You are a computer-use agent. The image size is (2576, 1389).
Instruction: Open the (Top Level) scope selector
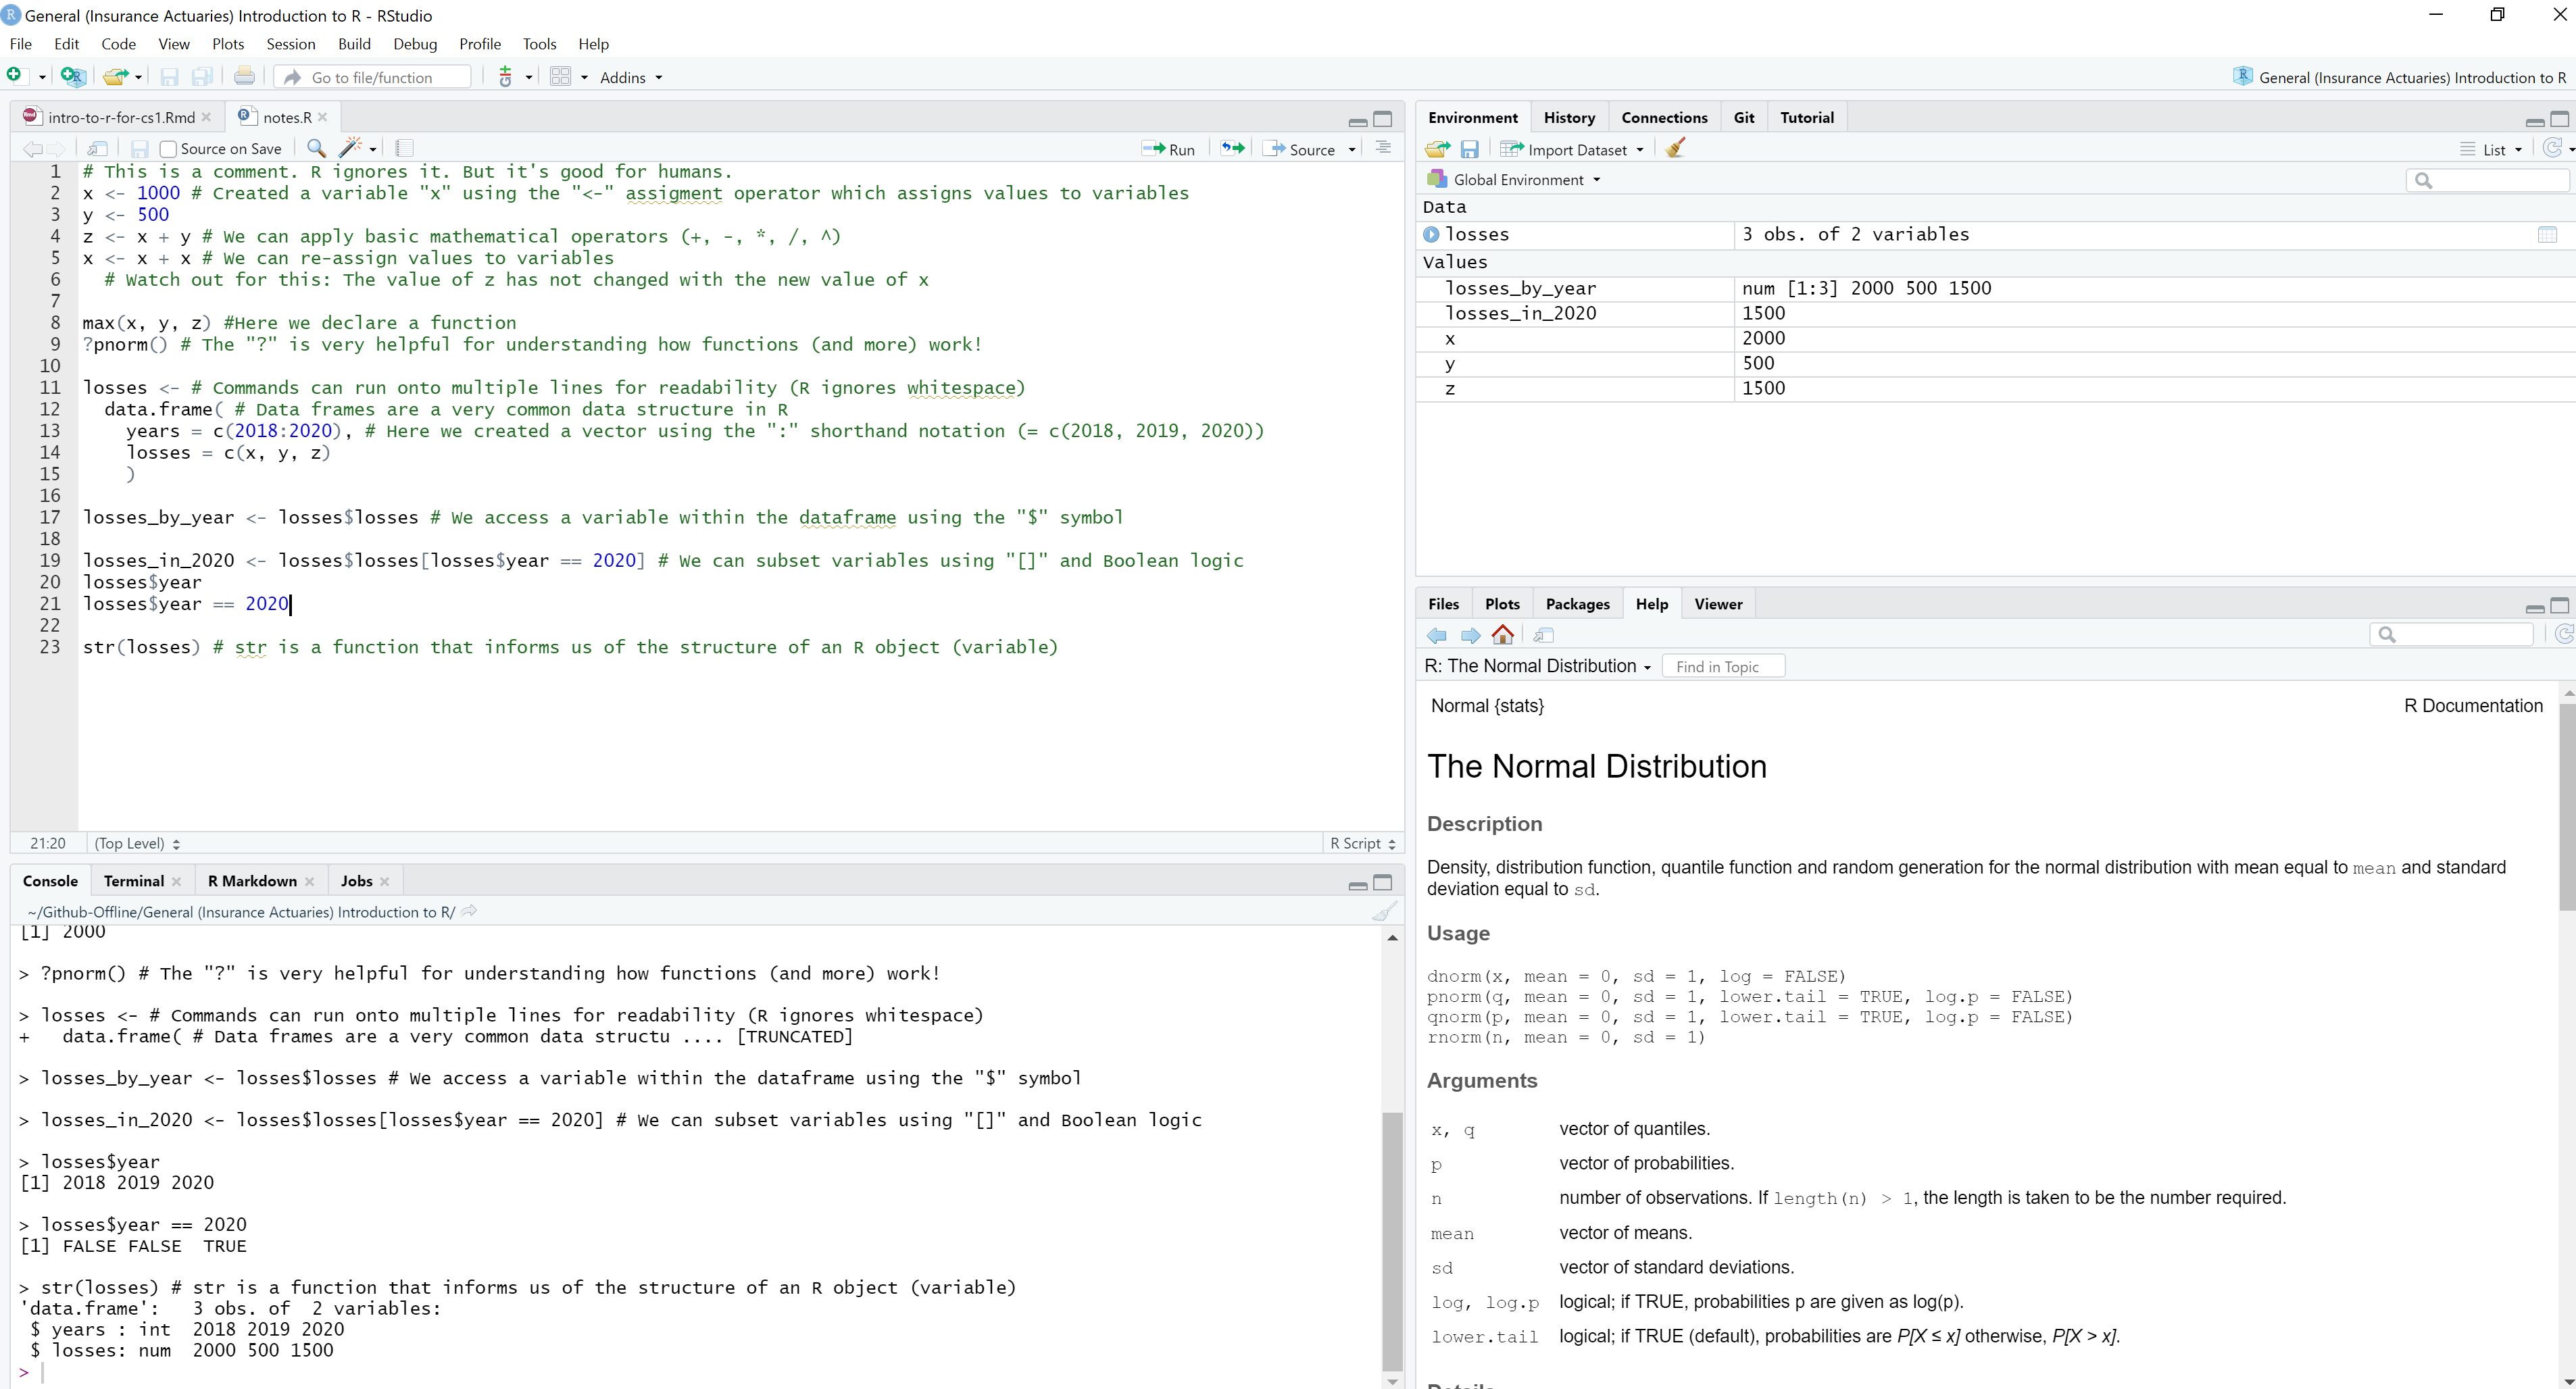[137, 843]
